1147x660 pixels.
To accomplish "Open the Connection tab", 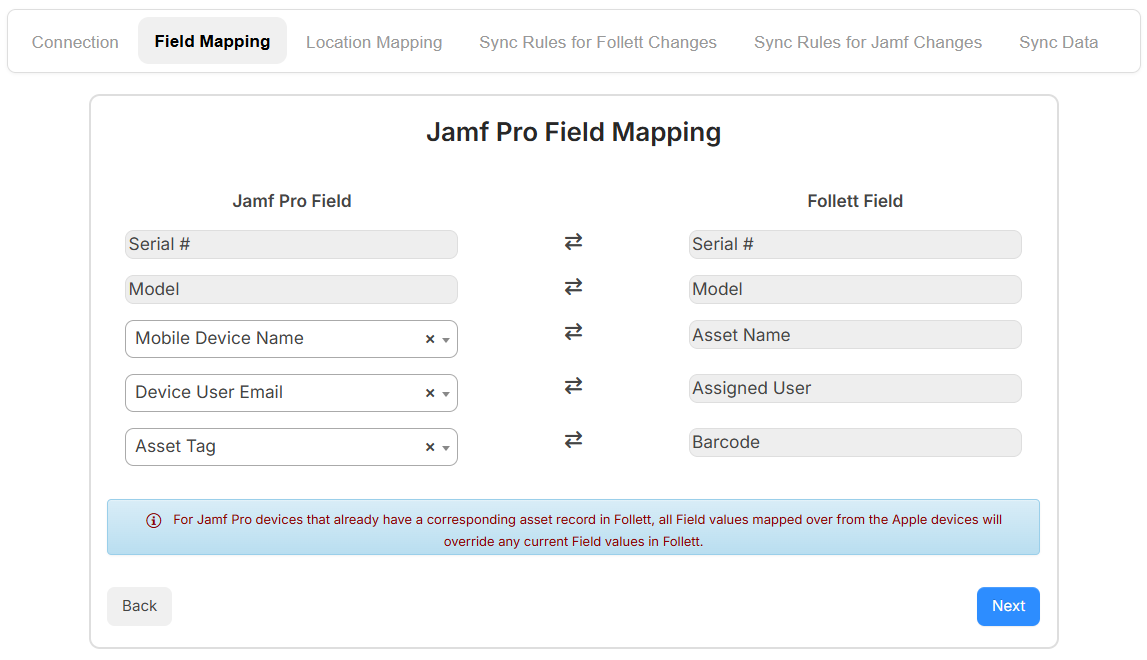I will pyautogui.click(x=75, y=42).
